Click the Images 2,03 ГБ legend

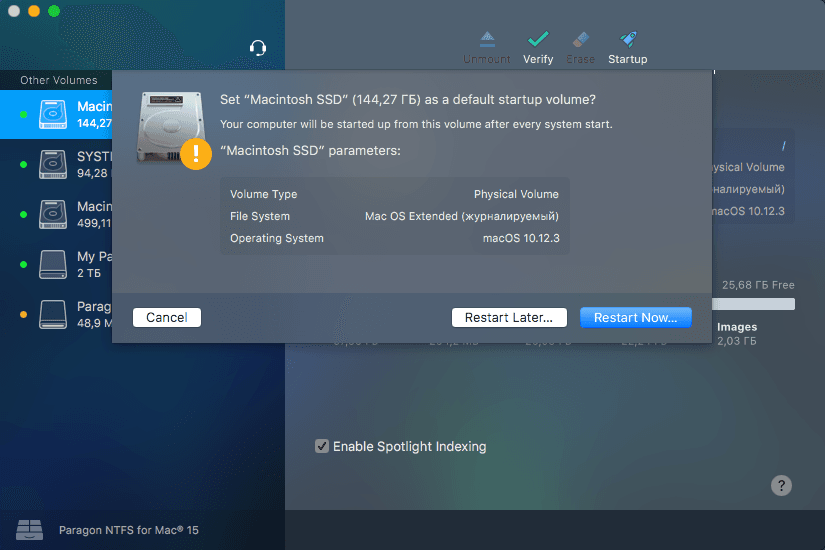(x=737, y=334)
